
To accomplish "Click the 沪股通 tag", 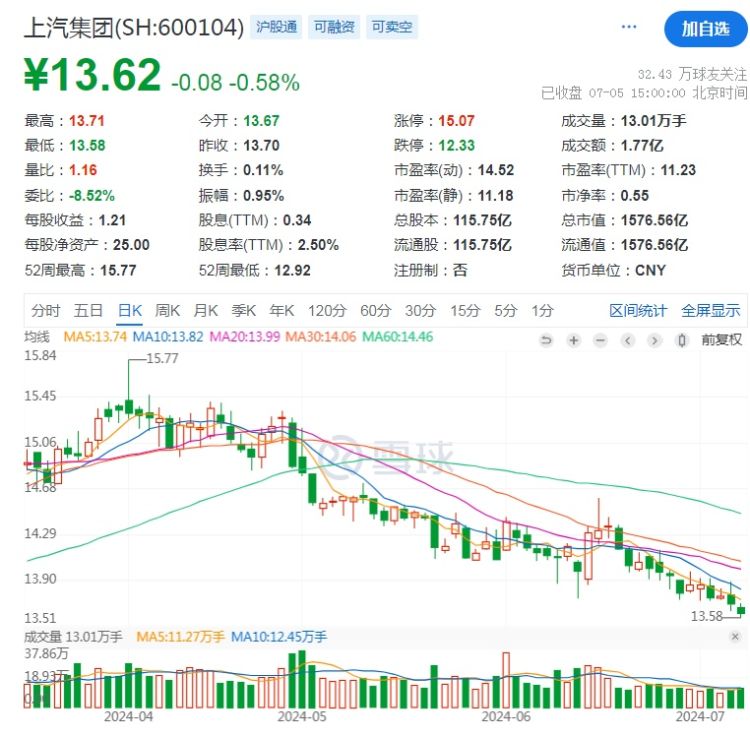I will click(x=276, y=27).
